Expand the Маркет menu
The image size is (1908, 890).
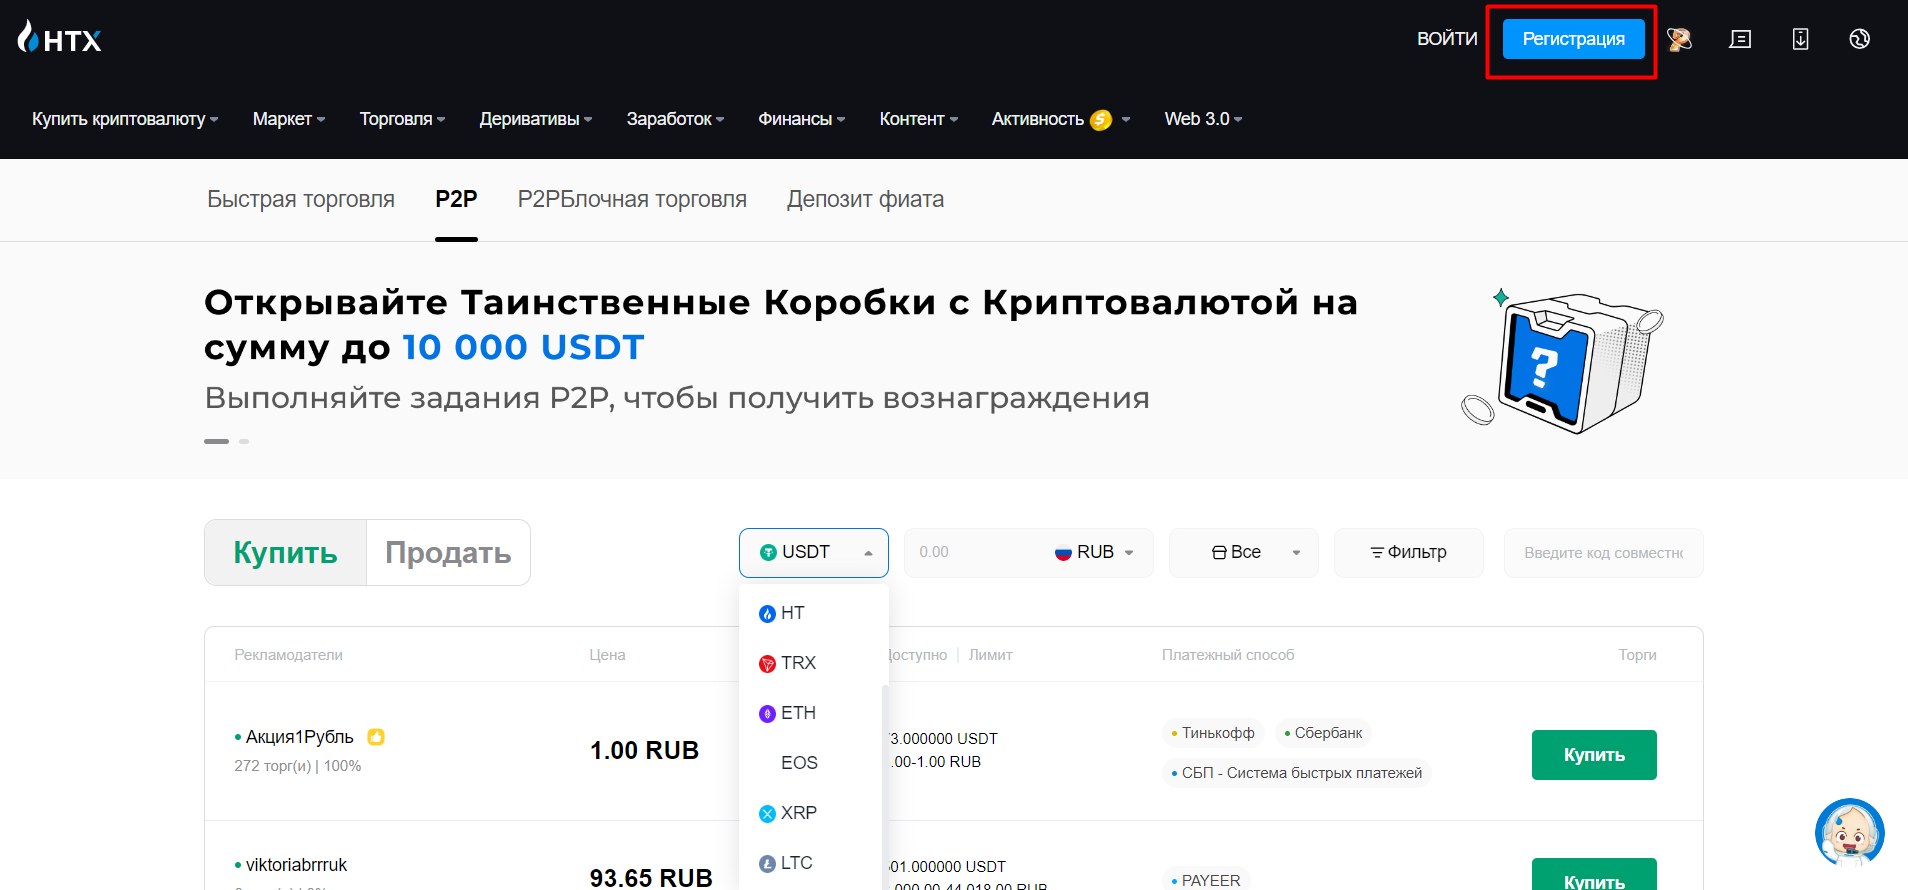point(289,119)
